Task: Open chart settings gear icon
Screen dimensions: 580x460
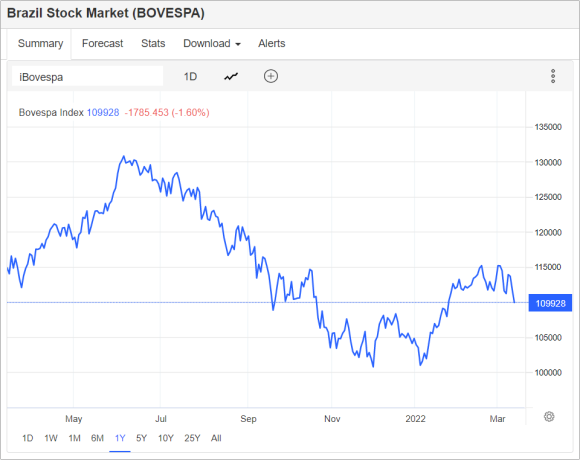Action: click(x=549, y=417)
